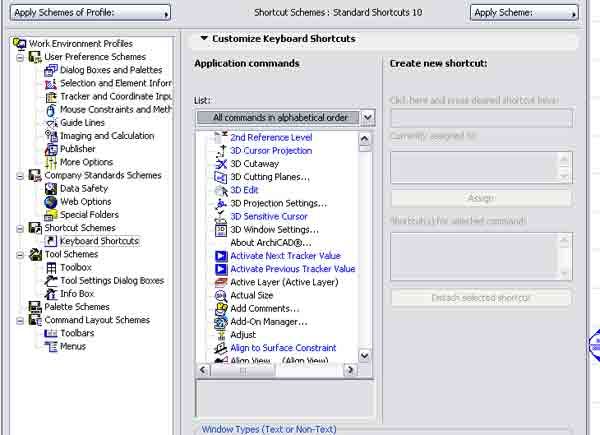The image size is (600, 435).
Task: Click the Work Environment Profiles icon
Action: click(x=19, y=44)
